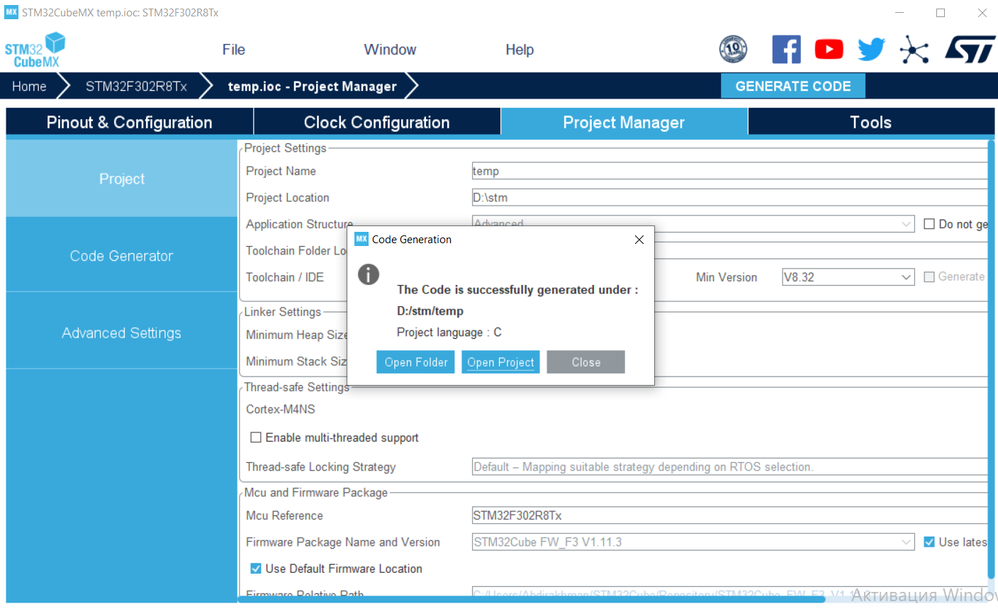
Task: Toggle the Use latest firmware checkbox
Action: coord(929,542)
